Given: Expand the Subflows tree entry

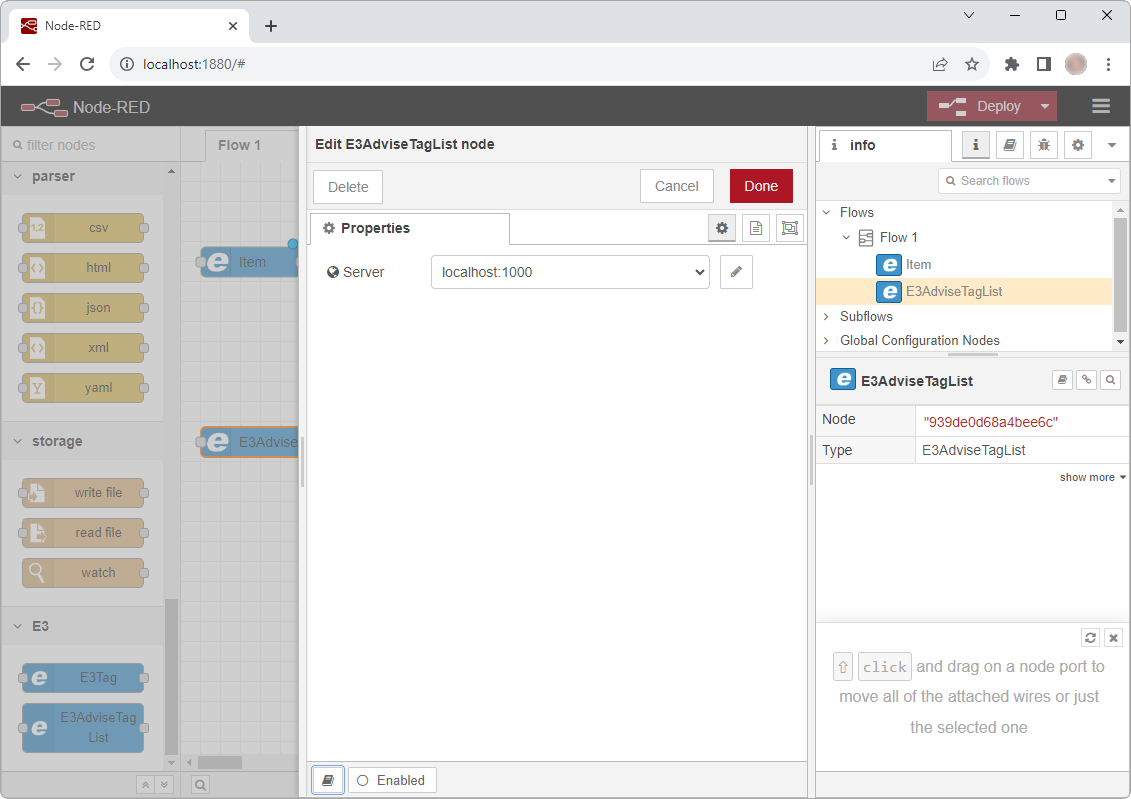Looking at the screenshot, I should coord(827,317).
